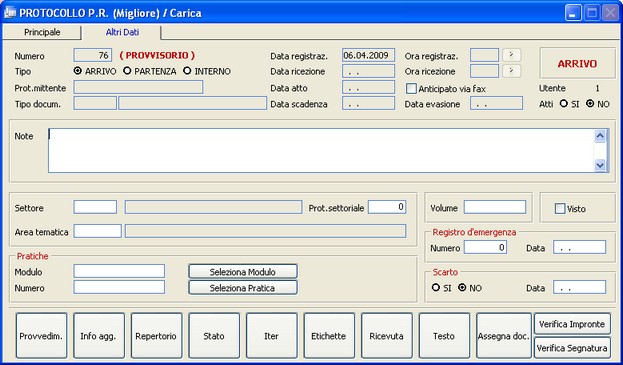The height and width of the screenshot is (365, 623).
Task: Enable Anticipato via fax checkbox
Action: [x=411, y=89]
